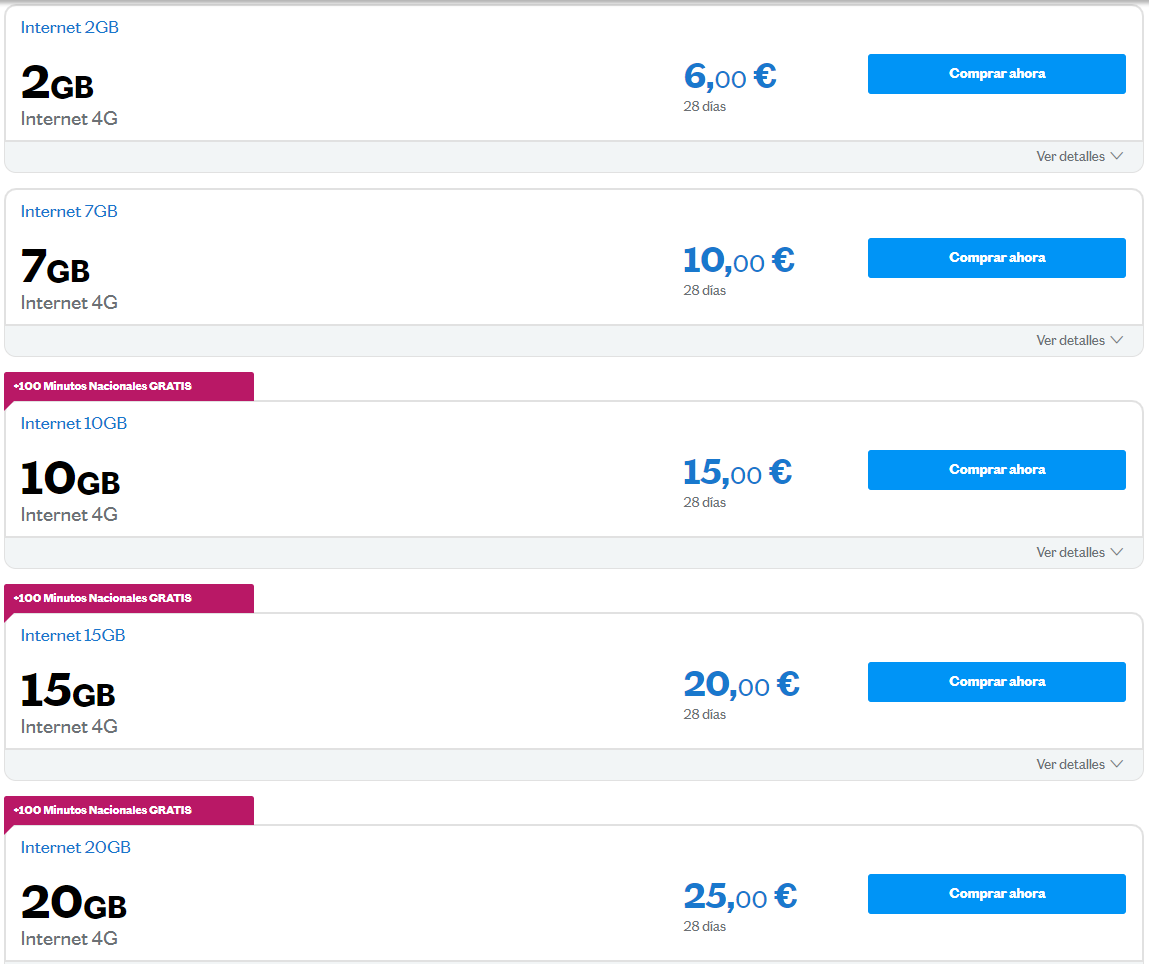Click the Internet 20GB title link
The height and width of the screenshot is (964, 1149).
[76, 848]
